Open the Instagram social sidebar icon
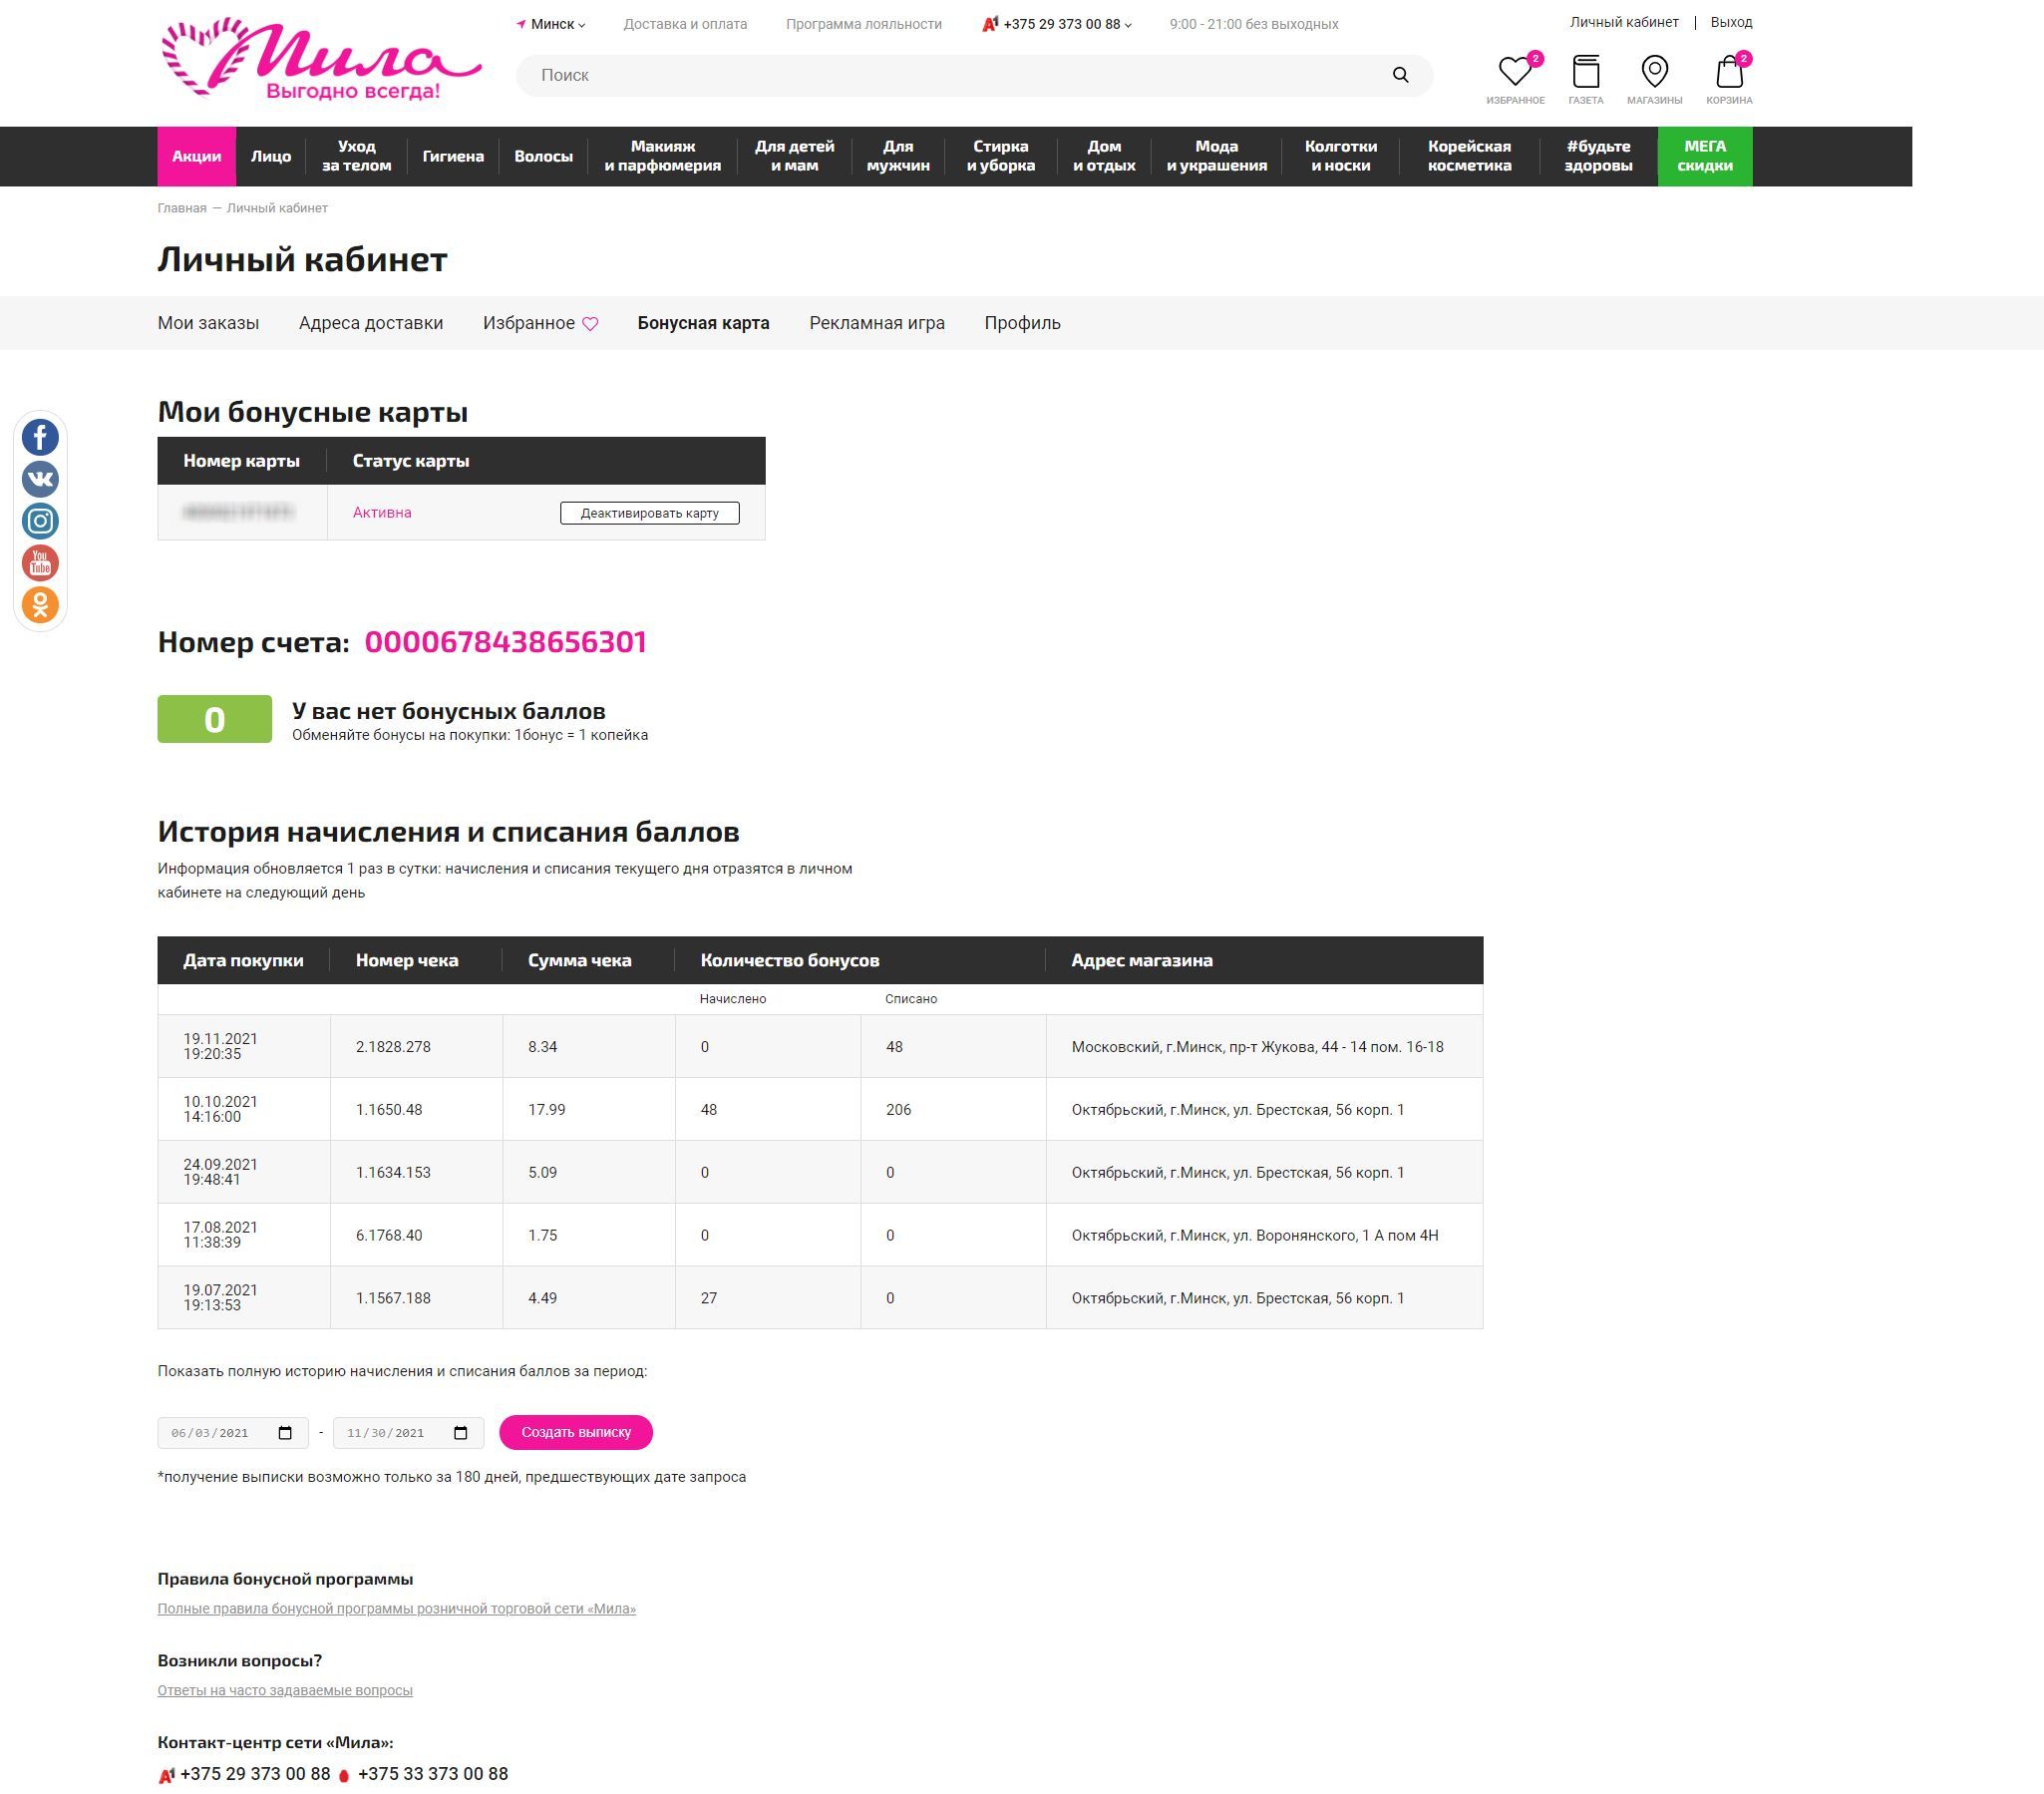The image size is (2044, 1794). (40, 521)
